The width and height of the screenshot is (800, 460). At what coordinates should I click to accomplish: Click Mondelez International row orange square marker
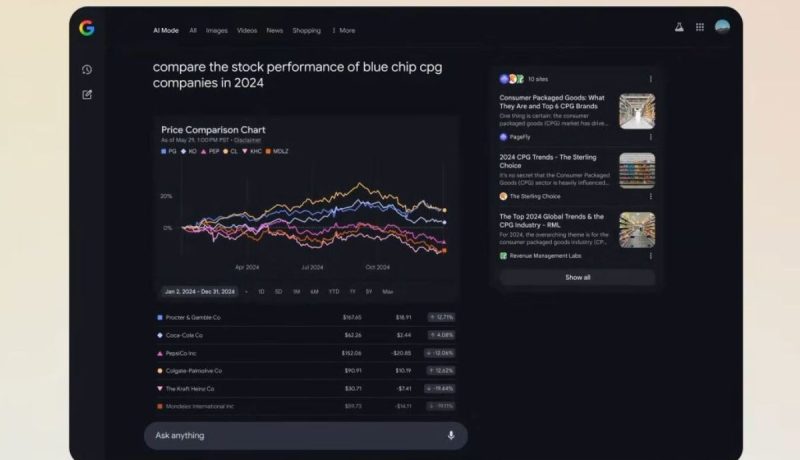[x=160, y=406]
